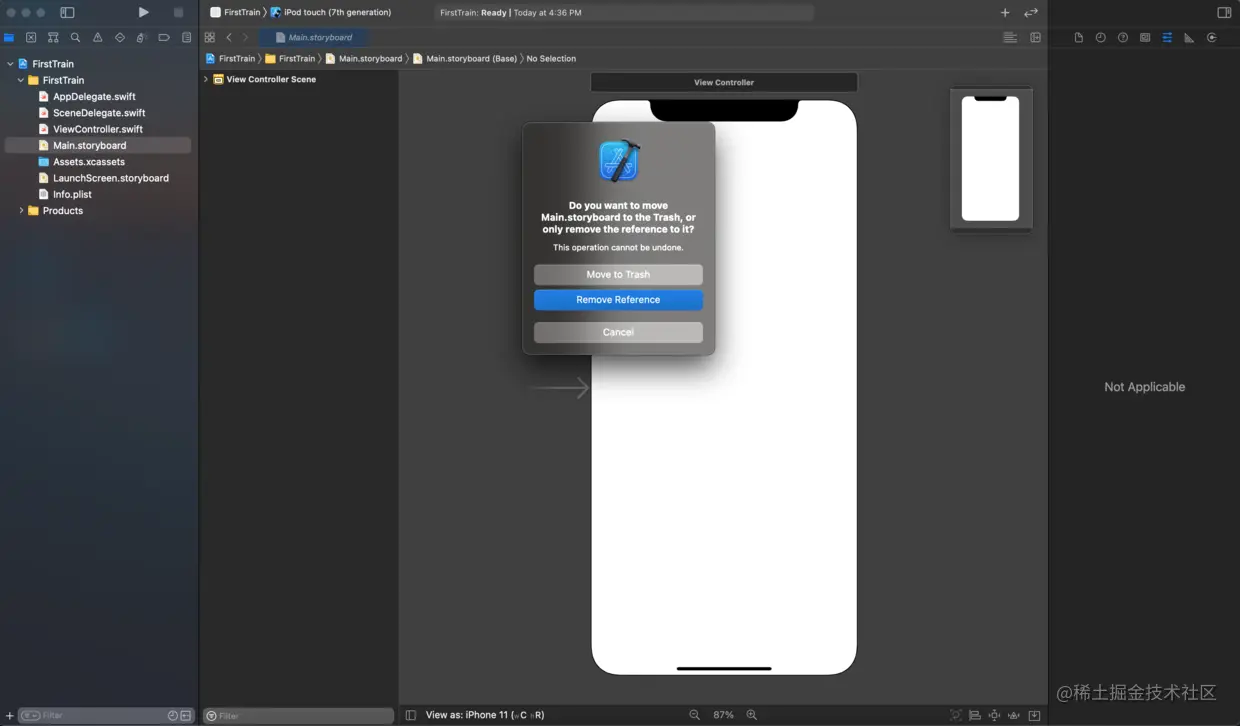Stop the running build
This screenshot has height=726, width=1240.
[178, 12]
